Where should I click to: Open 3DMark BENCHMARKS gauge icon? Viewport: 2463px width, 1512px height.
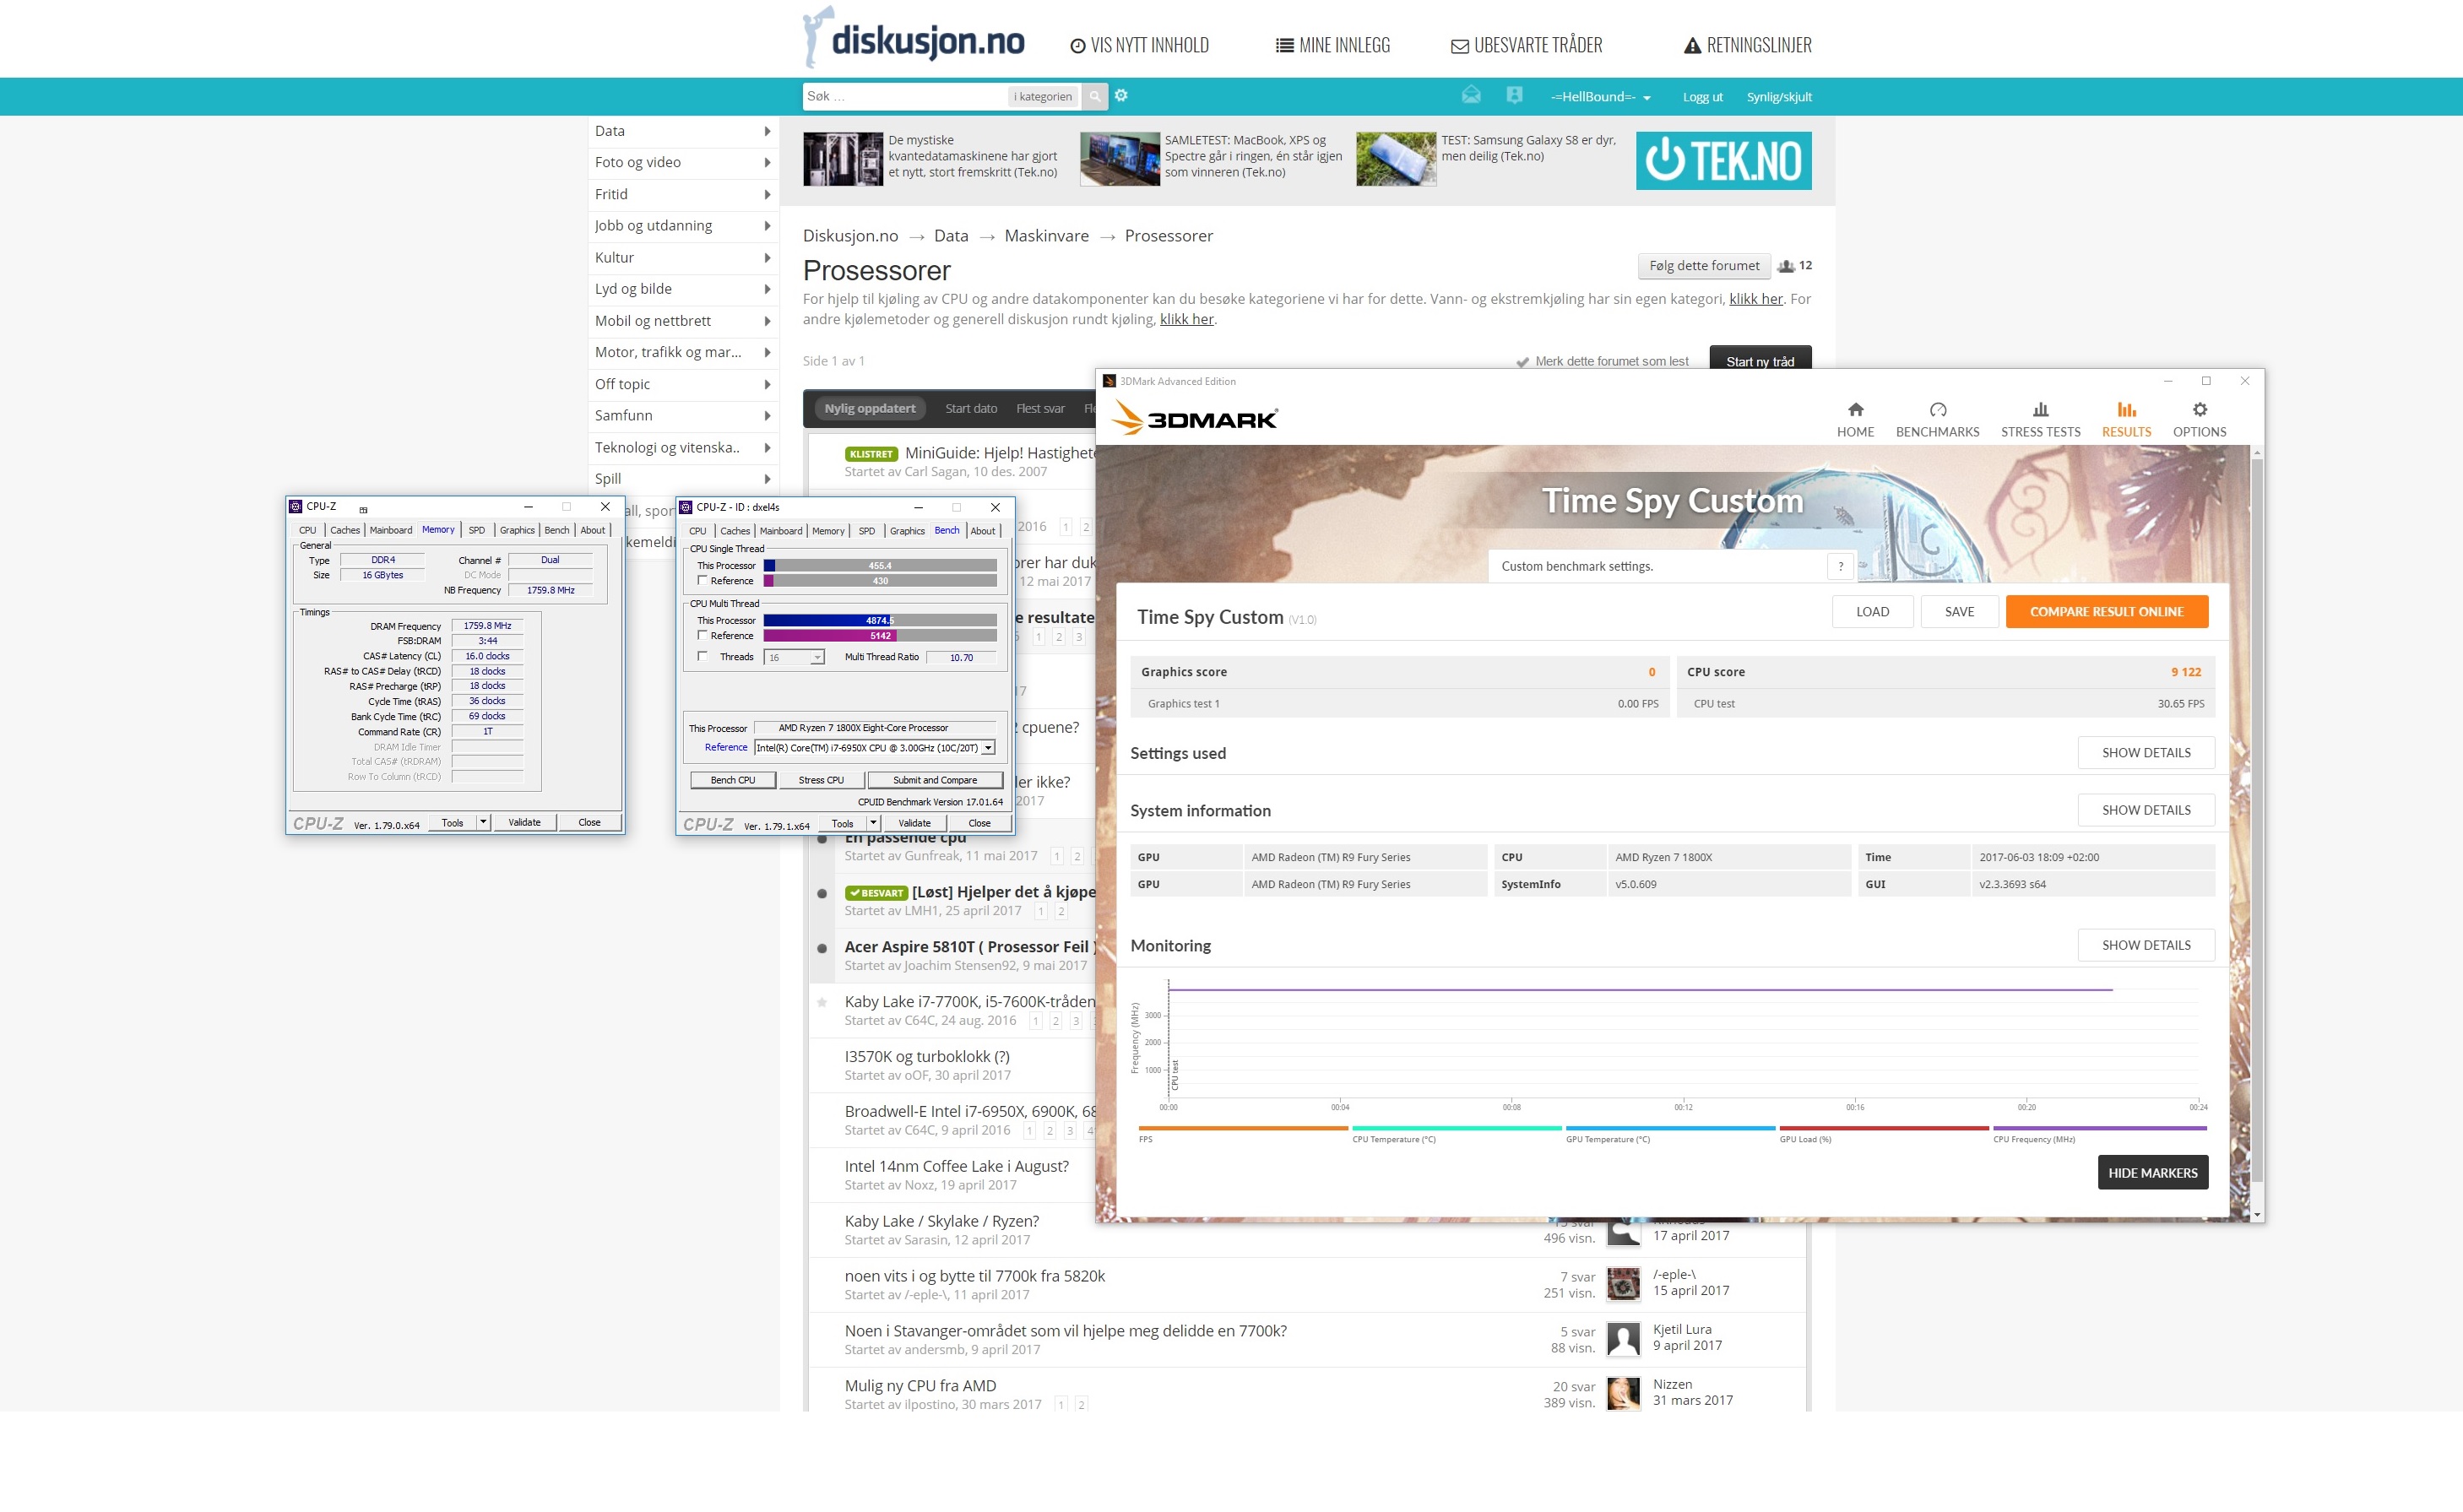coord(1937,409)
